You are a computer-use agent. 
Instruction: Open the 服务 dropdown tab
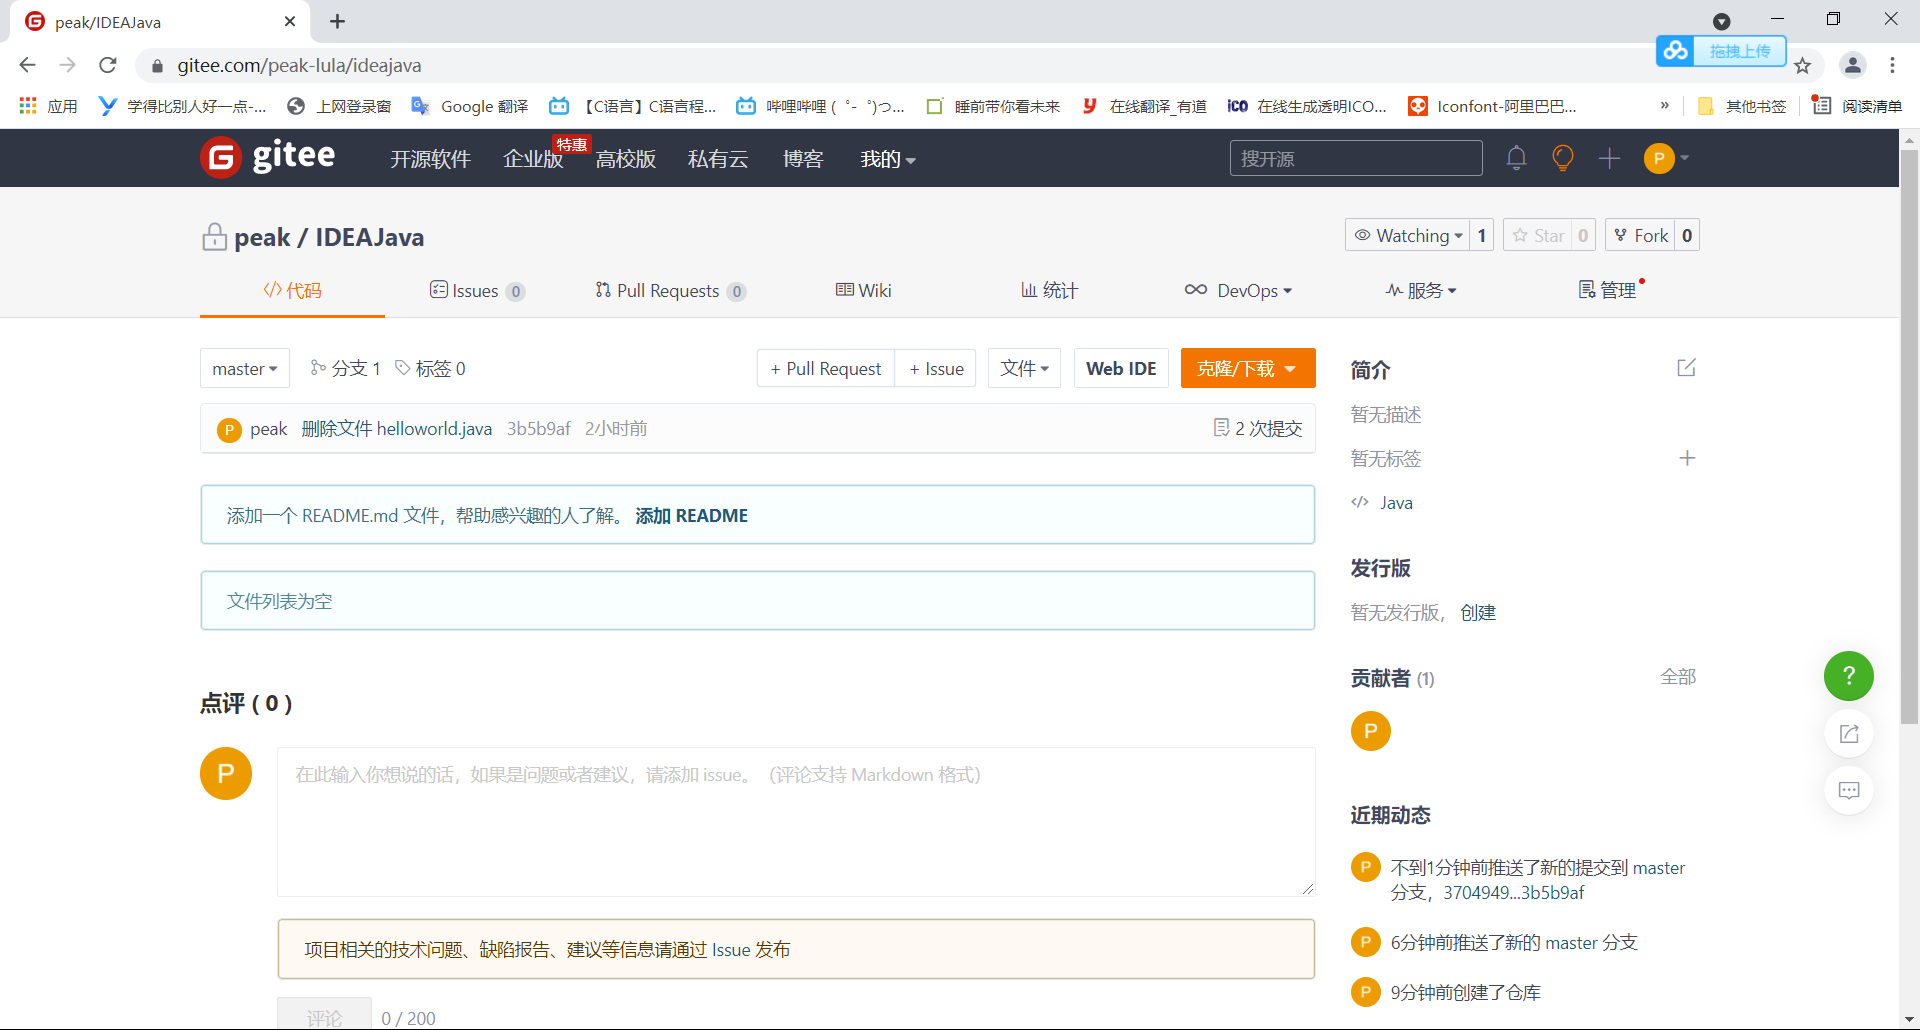point(1421,290)
